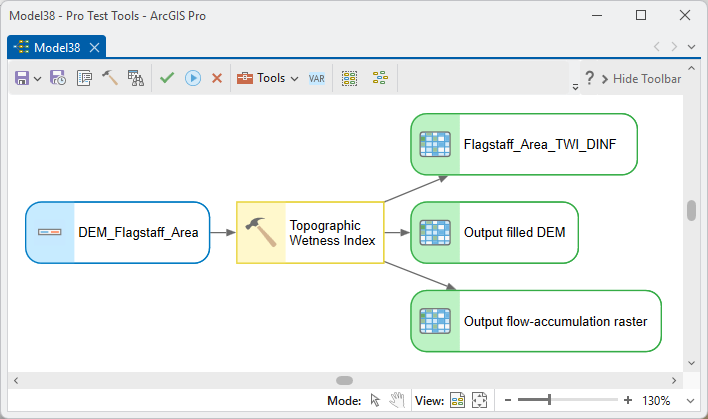Select the Topographic Wetness Index tool element

click(x=310, y=233)
